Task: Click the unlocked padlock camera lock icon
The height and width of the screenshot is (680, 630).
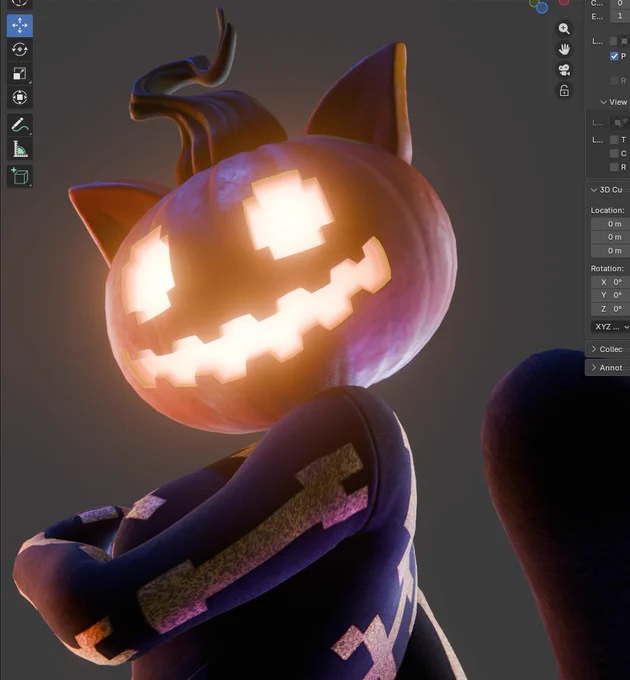Action: (x=564, y=90)
